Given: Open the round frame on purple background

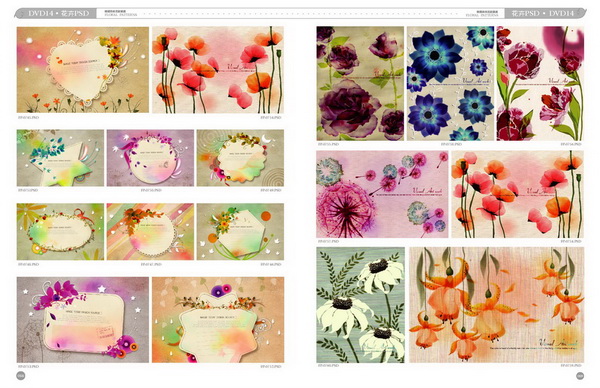Looking at the screenshot, I should [x=150, y=158].
